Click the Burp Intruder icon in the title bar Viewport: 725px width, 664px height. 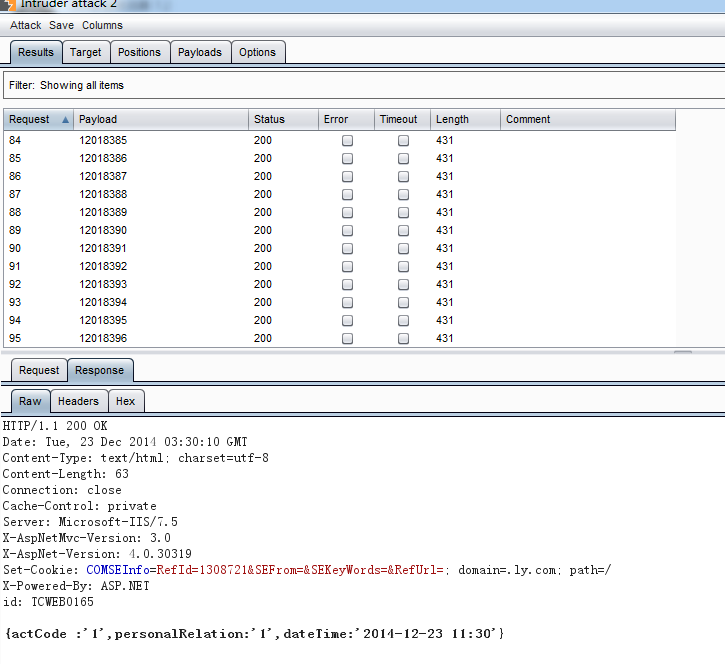pos(7,5)
